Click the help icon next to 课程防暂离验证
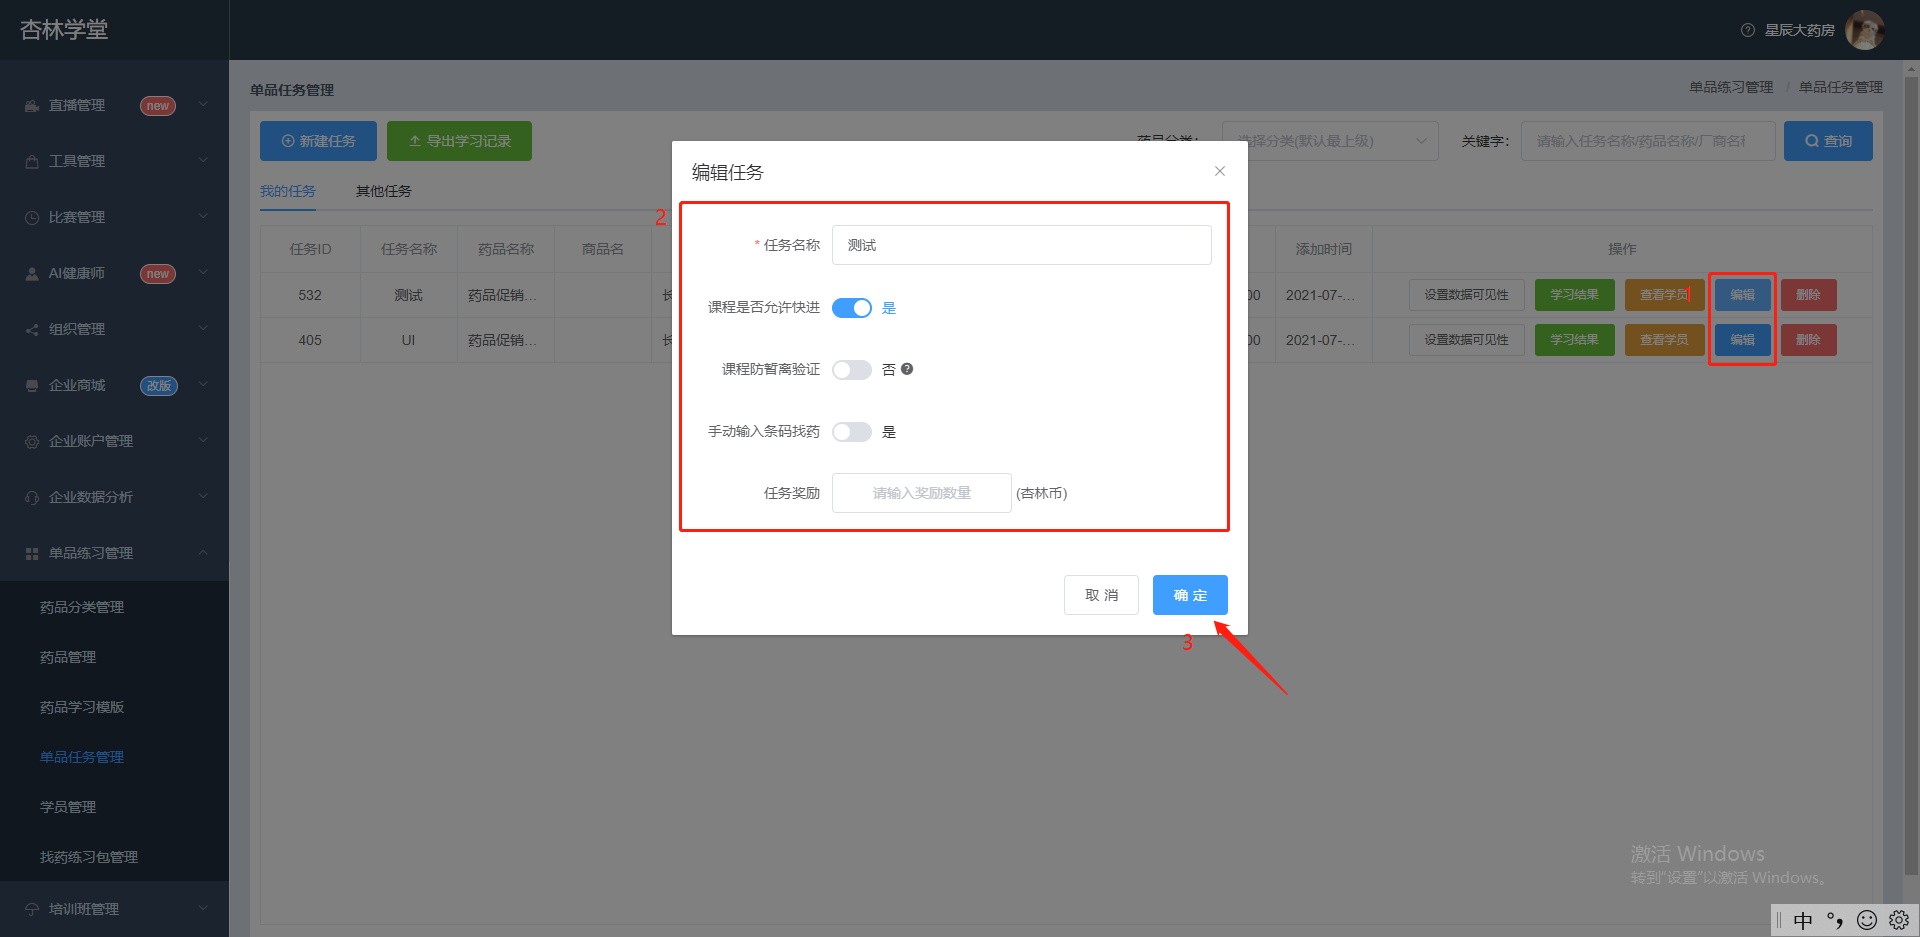 coord(907,369)
